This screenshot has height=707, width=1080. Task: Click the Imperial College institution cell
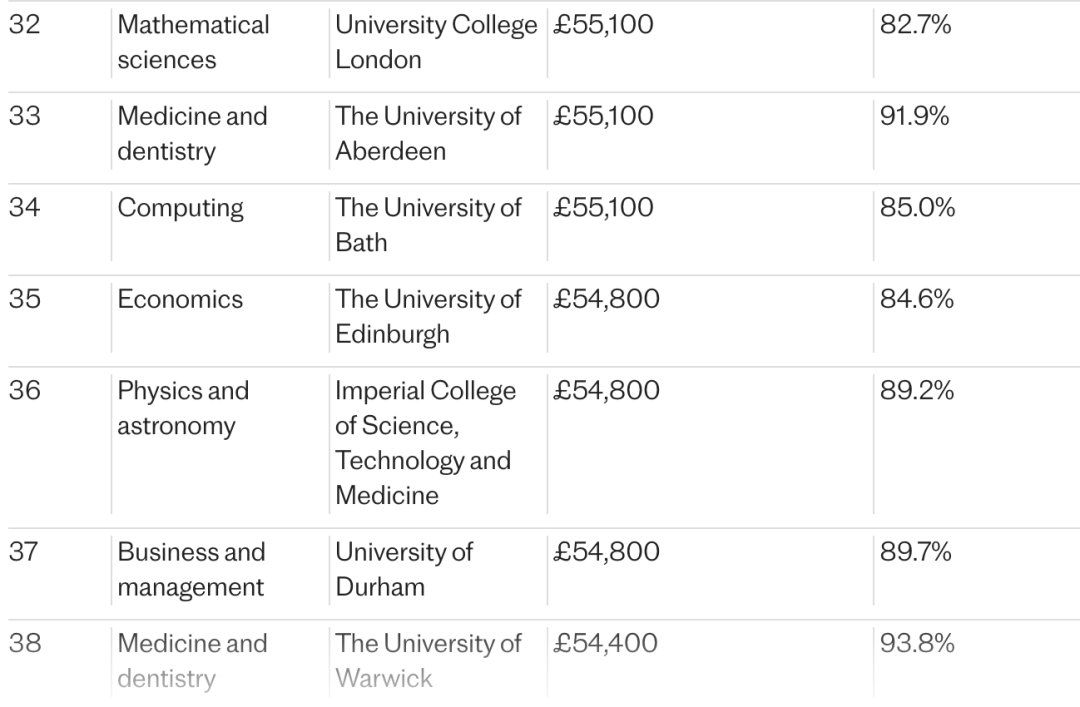425,443
